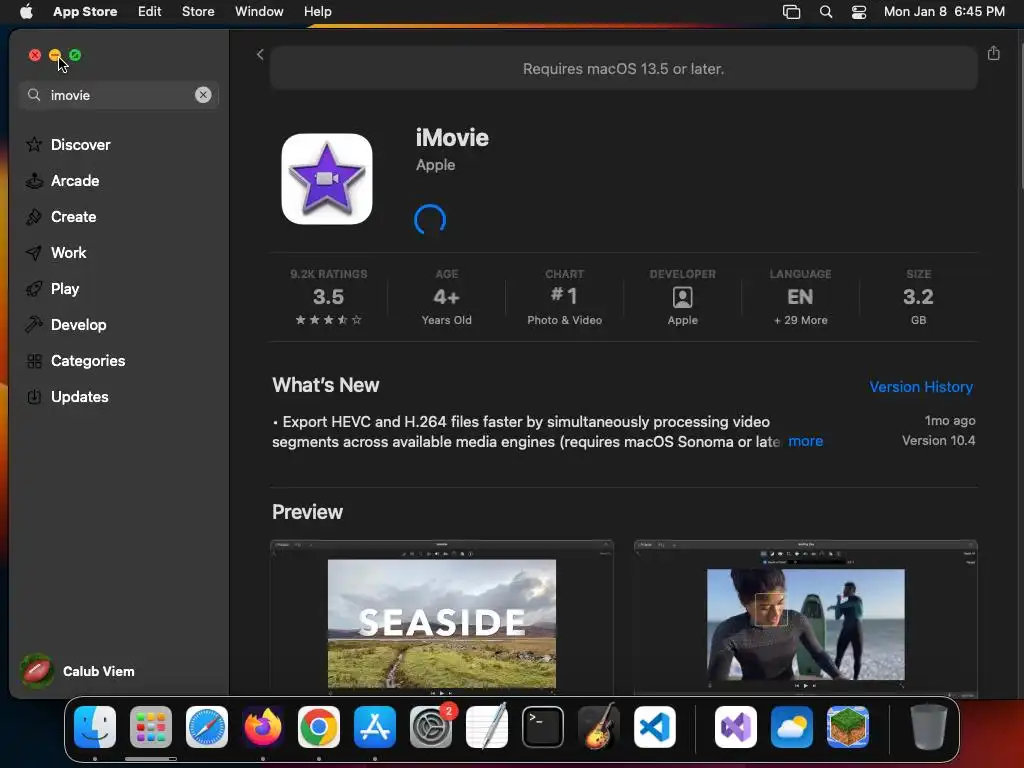
Task: Click the date and time in menu bar
Action: 944,11
